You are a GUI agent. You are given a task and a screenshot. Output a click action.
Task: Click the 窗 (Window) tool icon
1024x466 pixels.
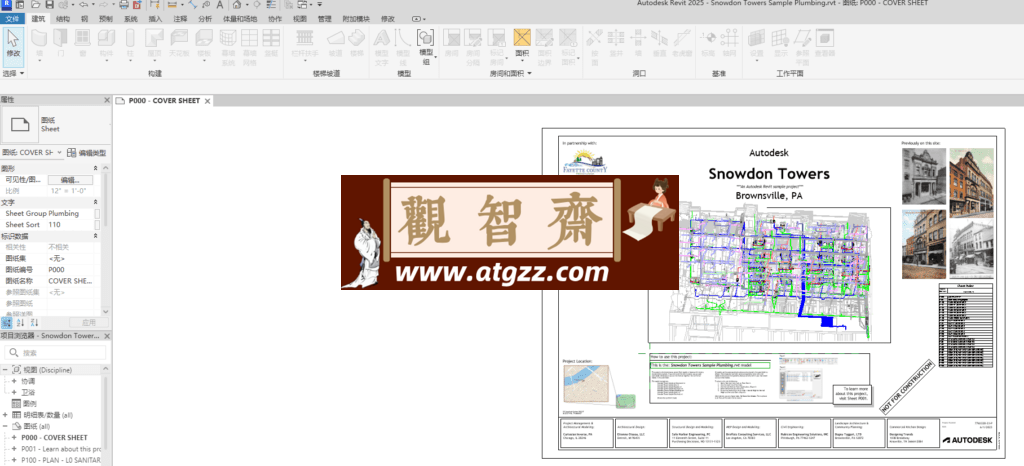pos(82,38)
